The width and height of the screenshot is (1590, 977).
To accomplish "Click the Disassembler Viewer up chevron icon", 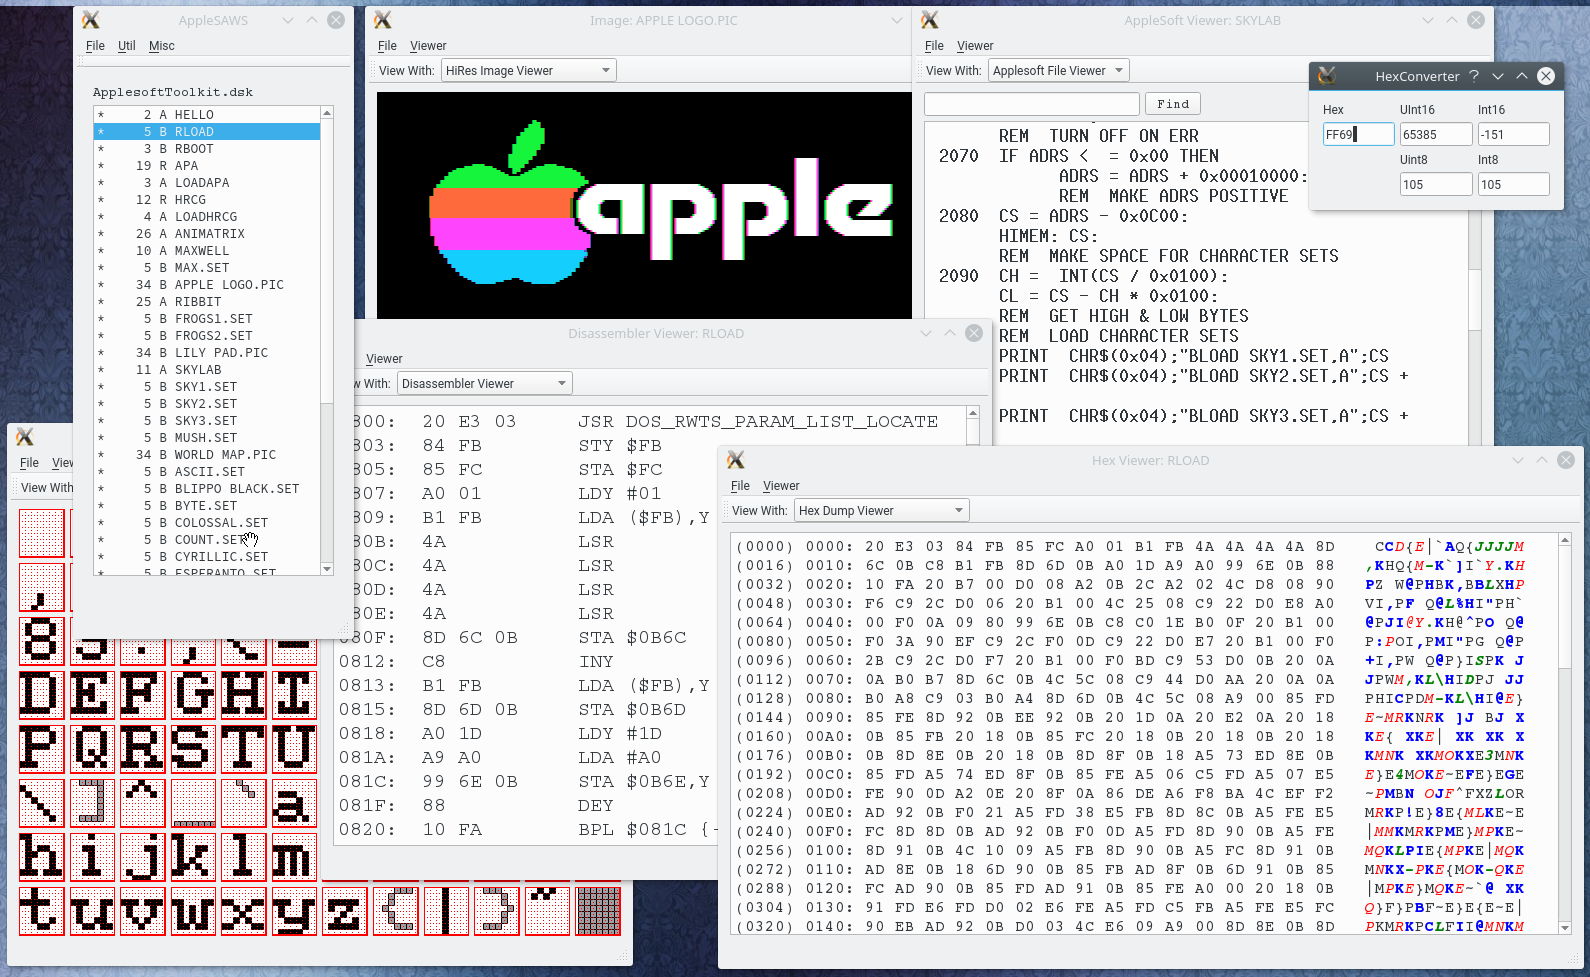I will coord(949,333).
